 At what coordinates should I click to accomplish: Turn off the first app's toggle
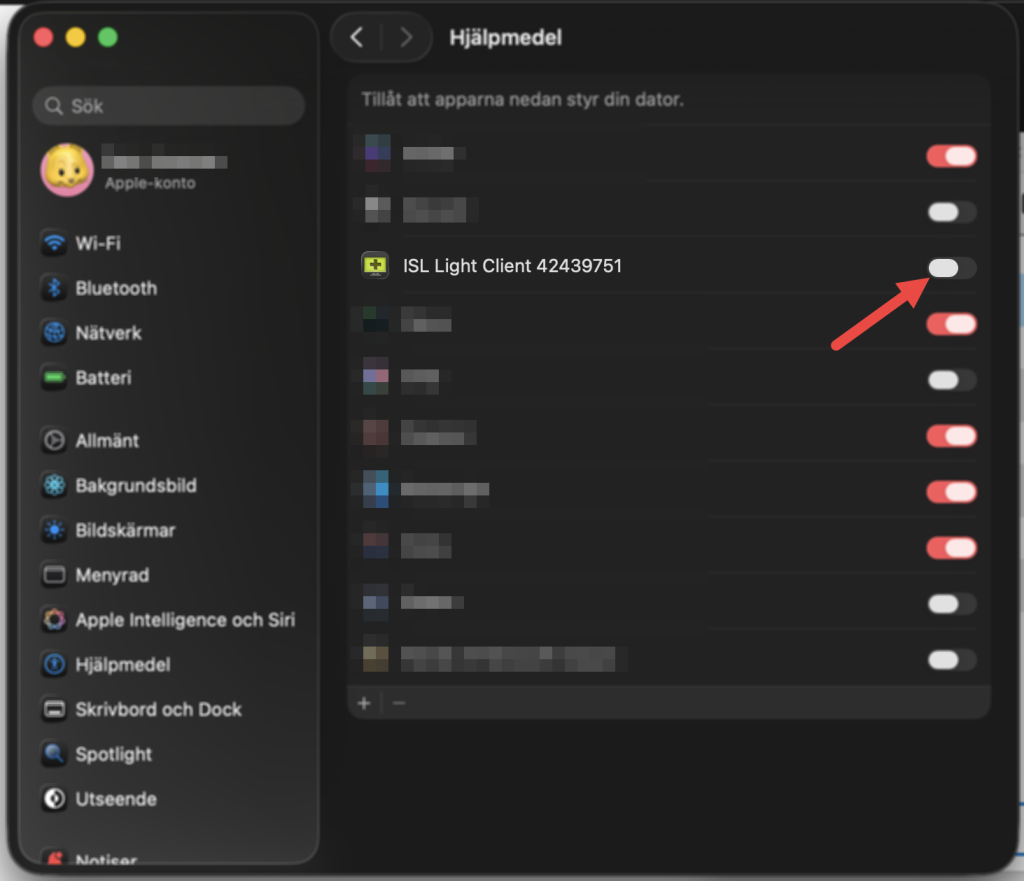point(951,156)
